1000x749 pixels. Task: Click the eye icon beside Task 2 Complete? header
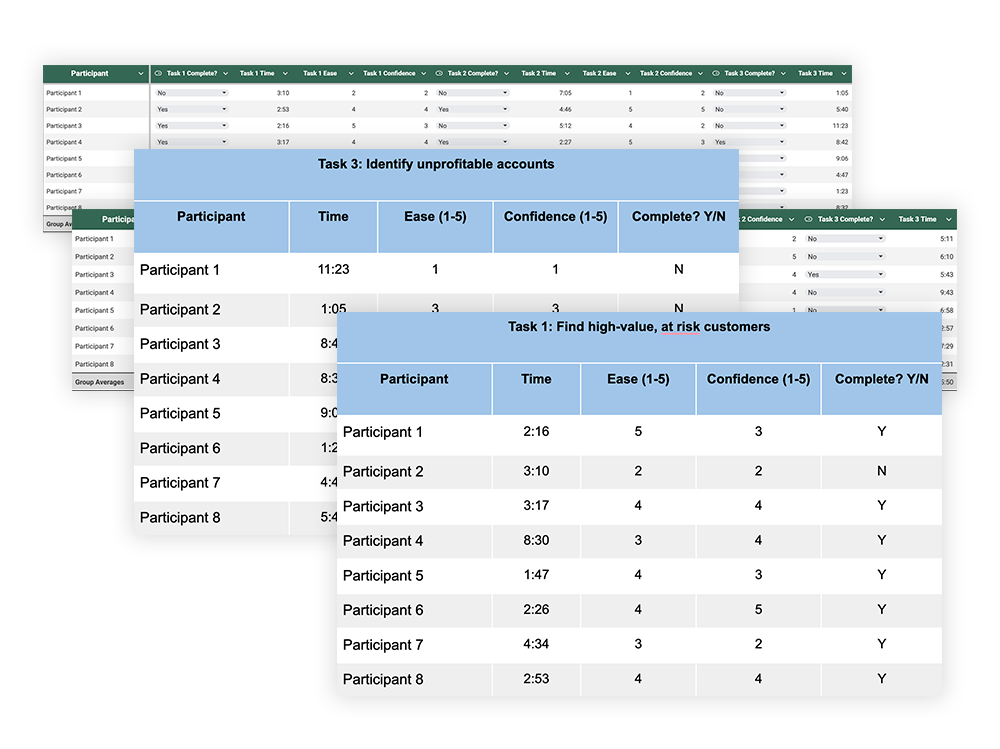click(x=439, y=73)
